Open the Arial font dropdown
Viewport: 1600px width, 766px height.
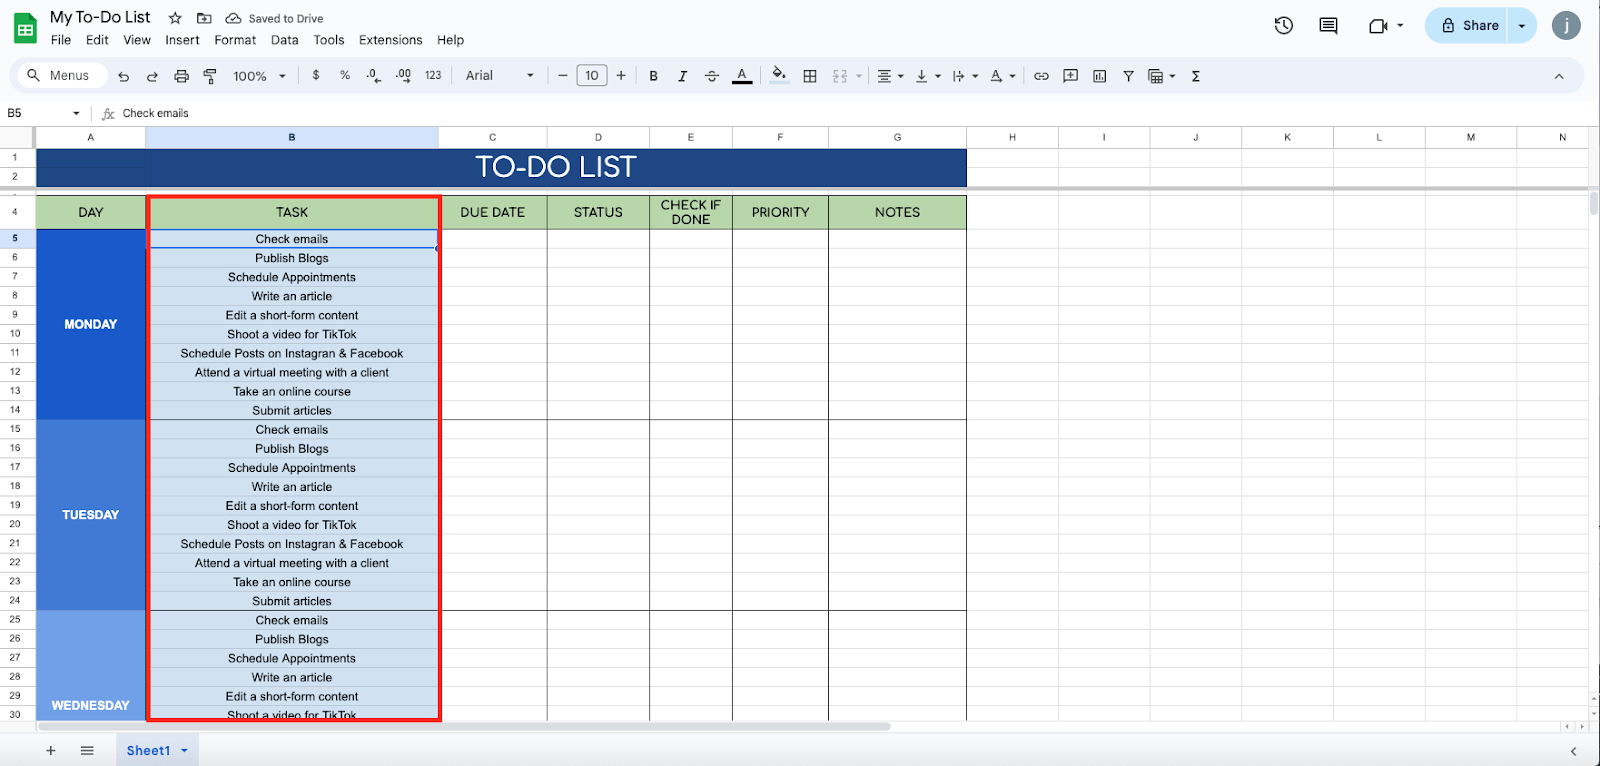tap(500, 76)
